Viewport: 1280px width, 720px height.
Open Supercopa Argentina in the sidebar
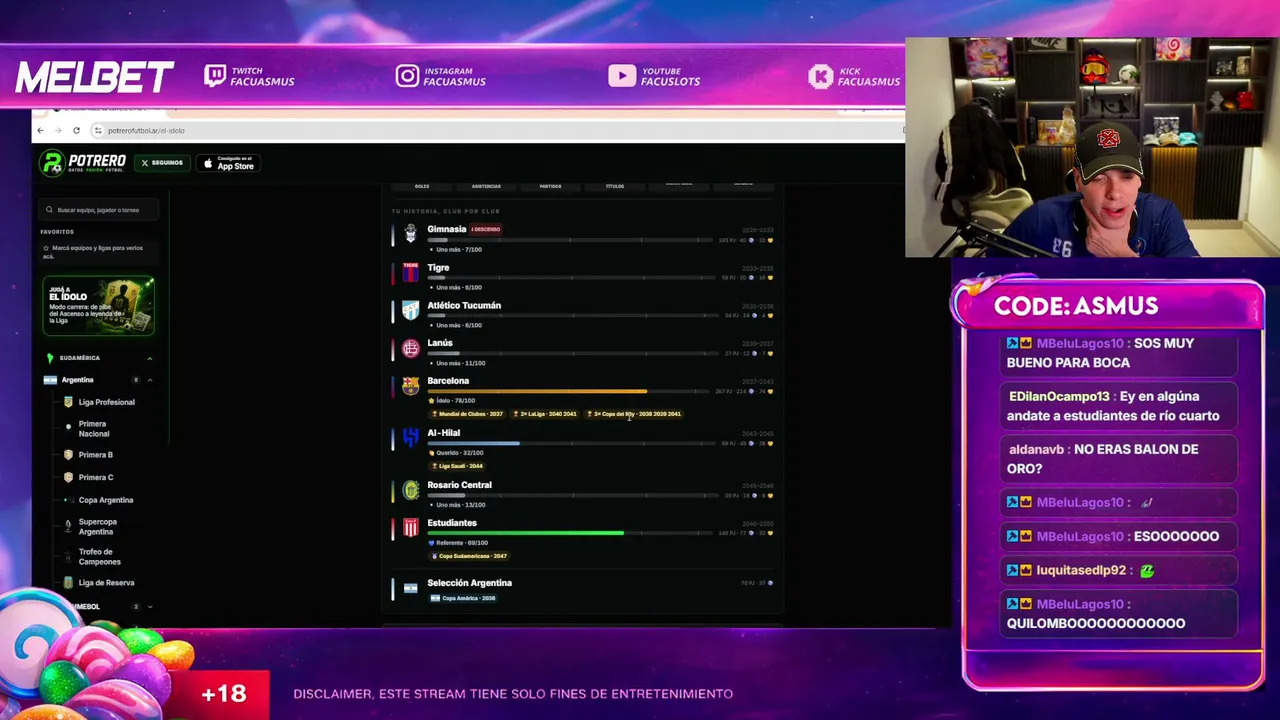pos(98,527)
